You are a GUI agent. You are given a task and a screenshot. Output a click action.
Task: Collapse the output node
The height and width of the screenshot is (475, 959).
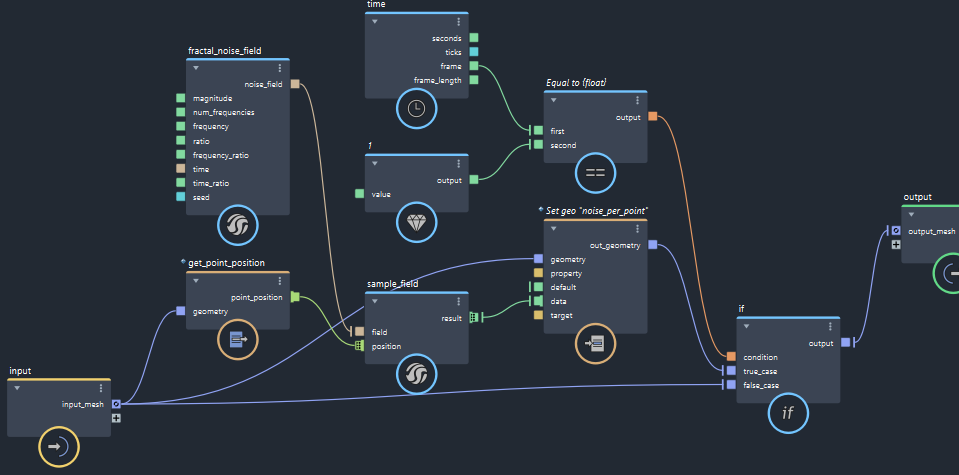click(x=911, y=215)
